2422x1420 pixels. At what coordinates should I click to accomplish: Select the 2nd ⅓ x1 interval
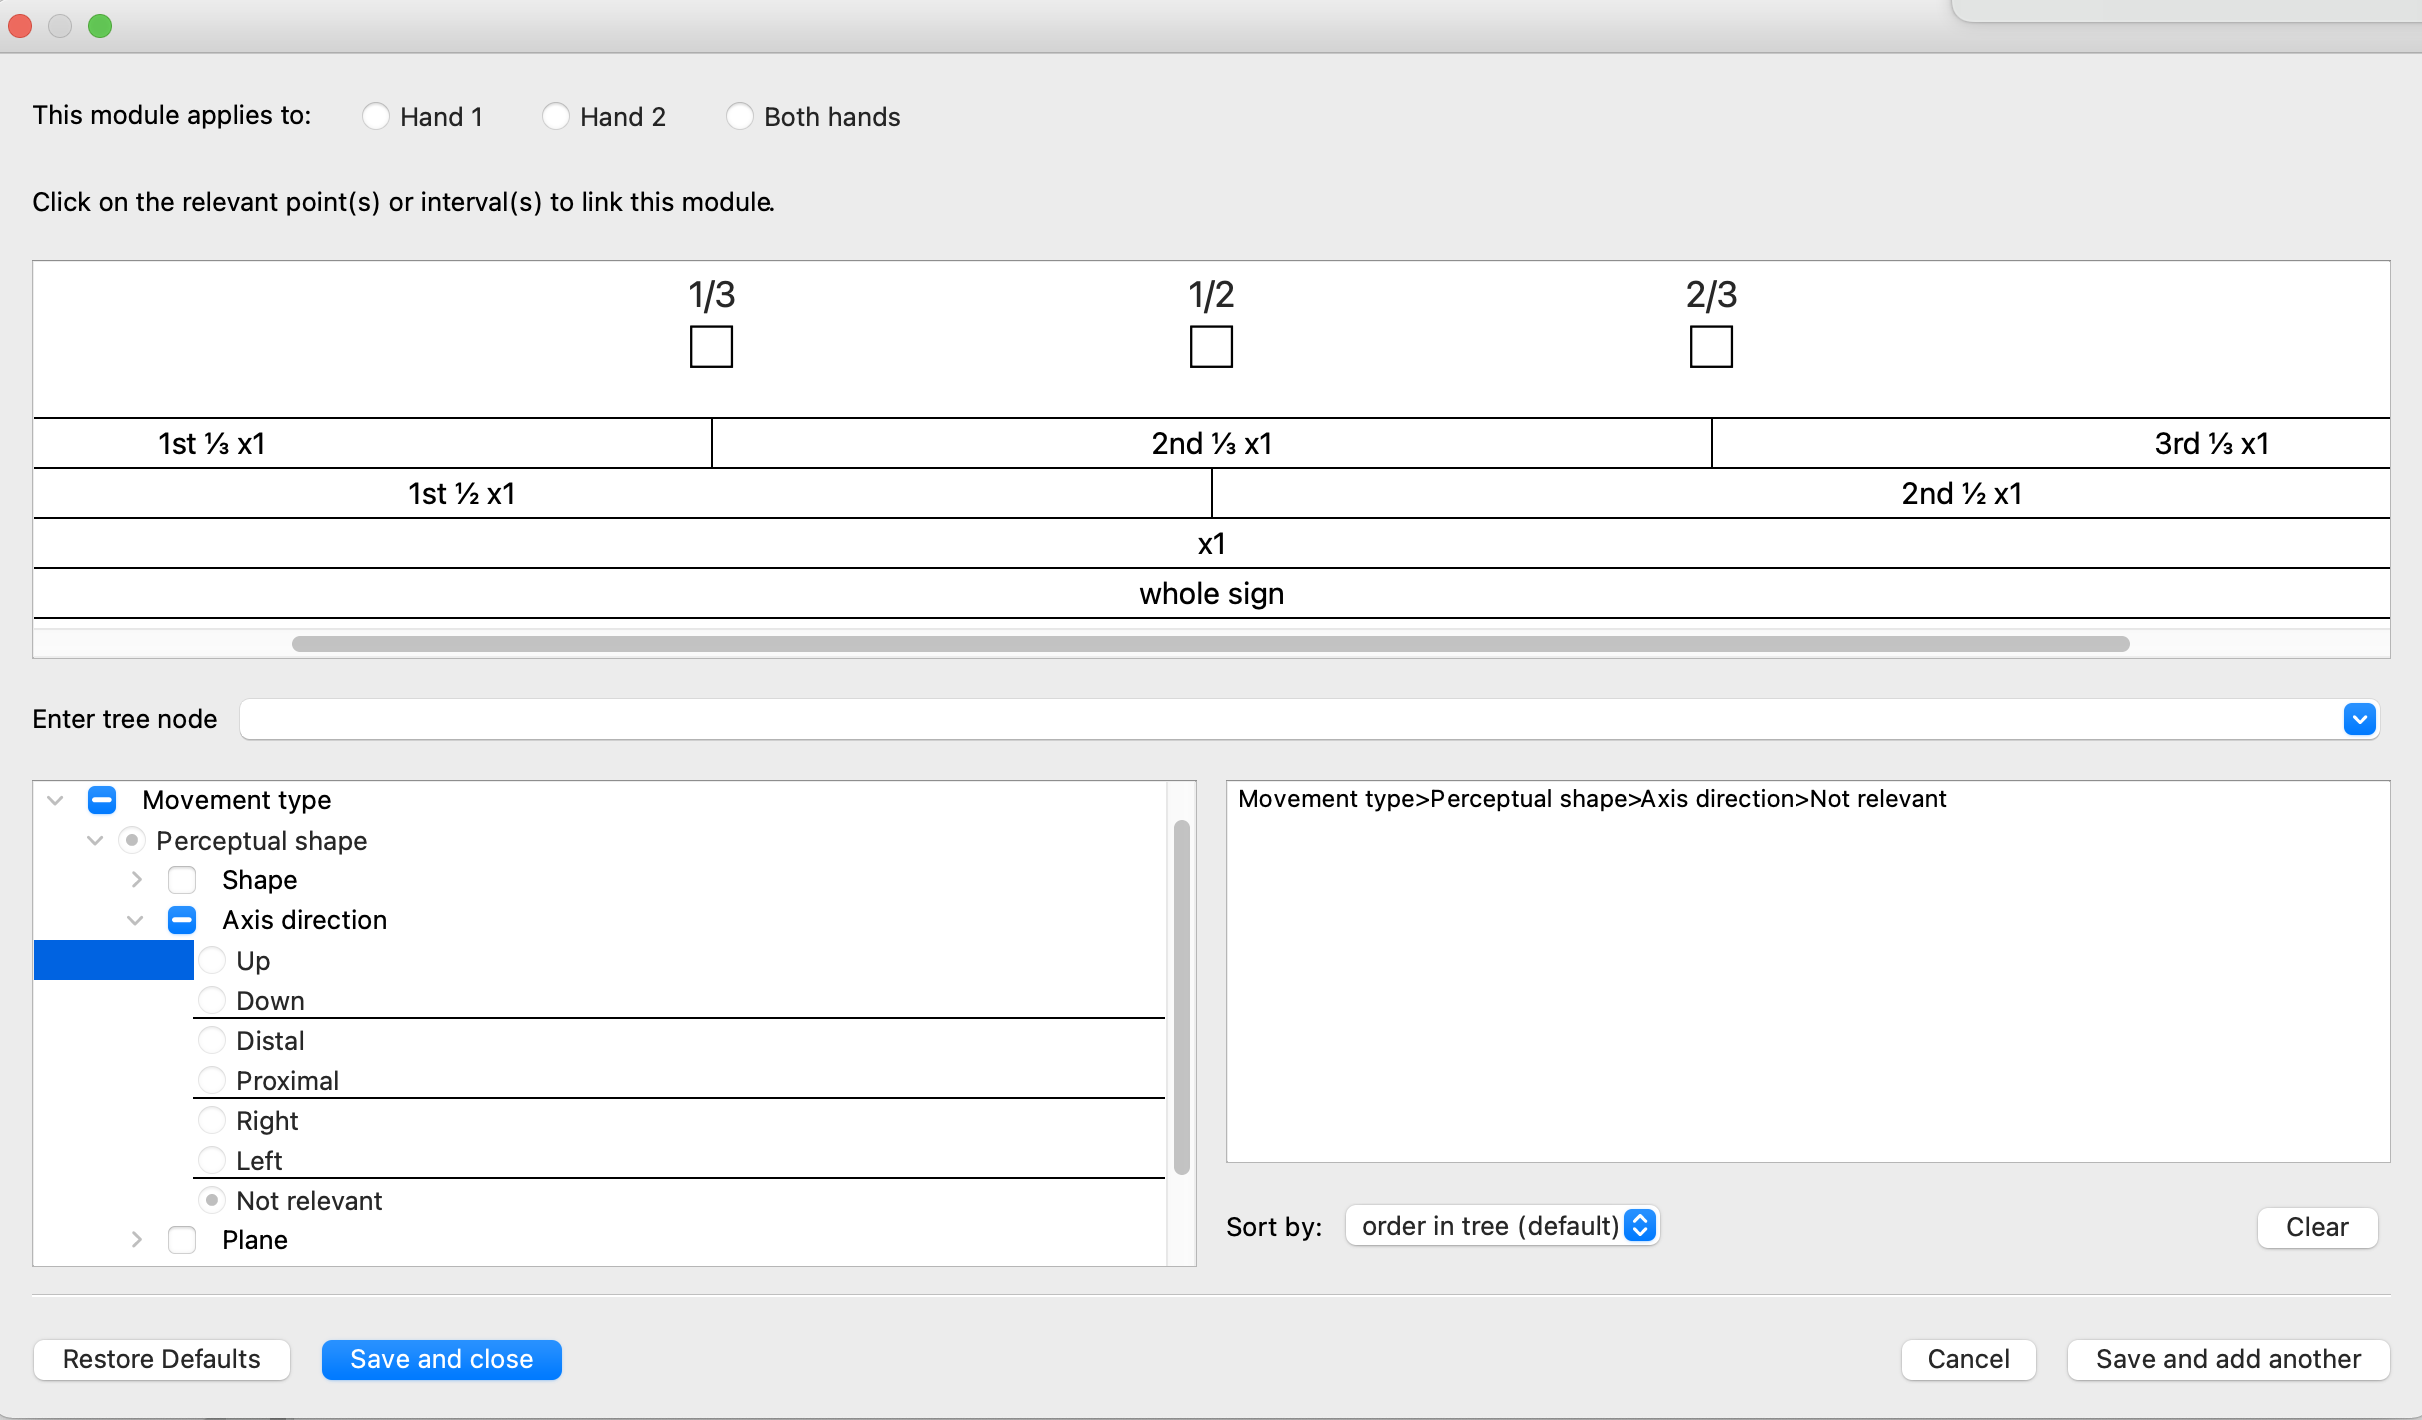point(1210,442)
